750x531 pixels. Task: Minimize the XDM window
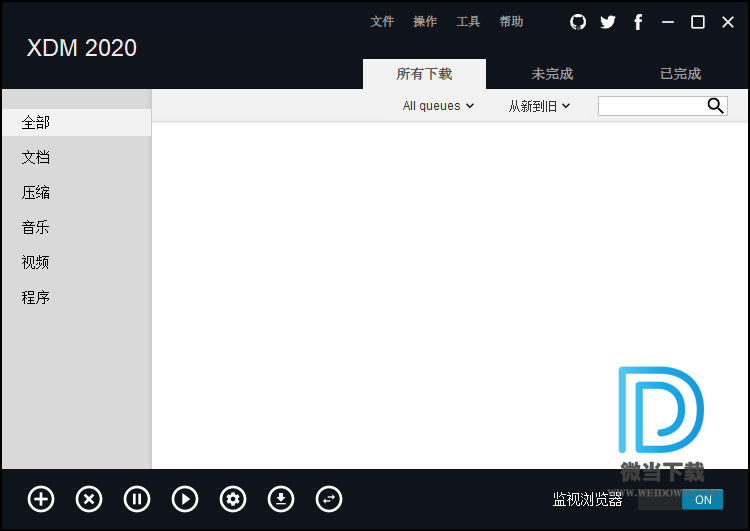coord(668,22)
